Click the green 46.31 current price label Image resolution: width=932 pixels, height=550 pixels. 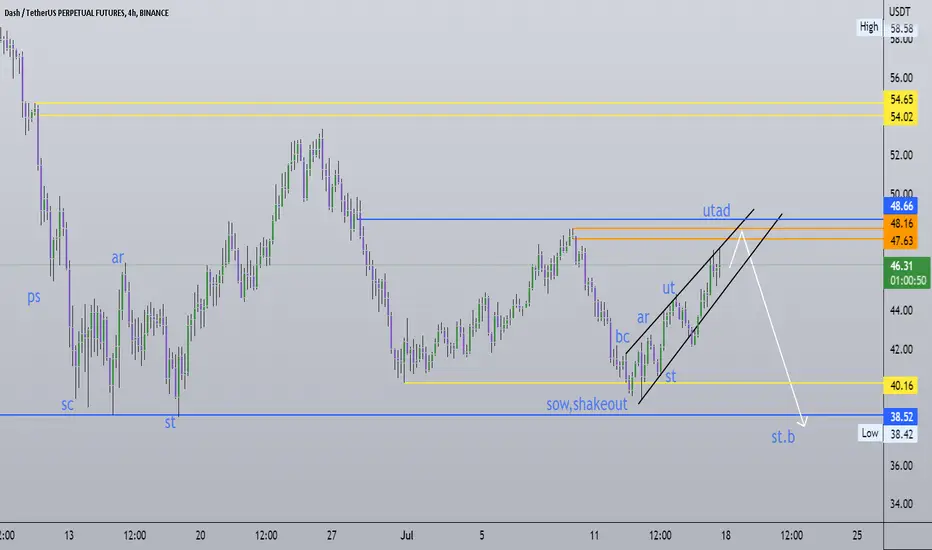click(x=901, y=266)
